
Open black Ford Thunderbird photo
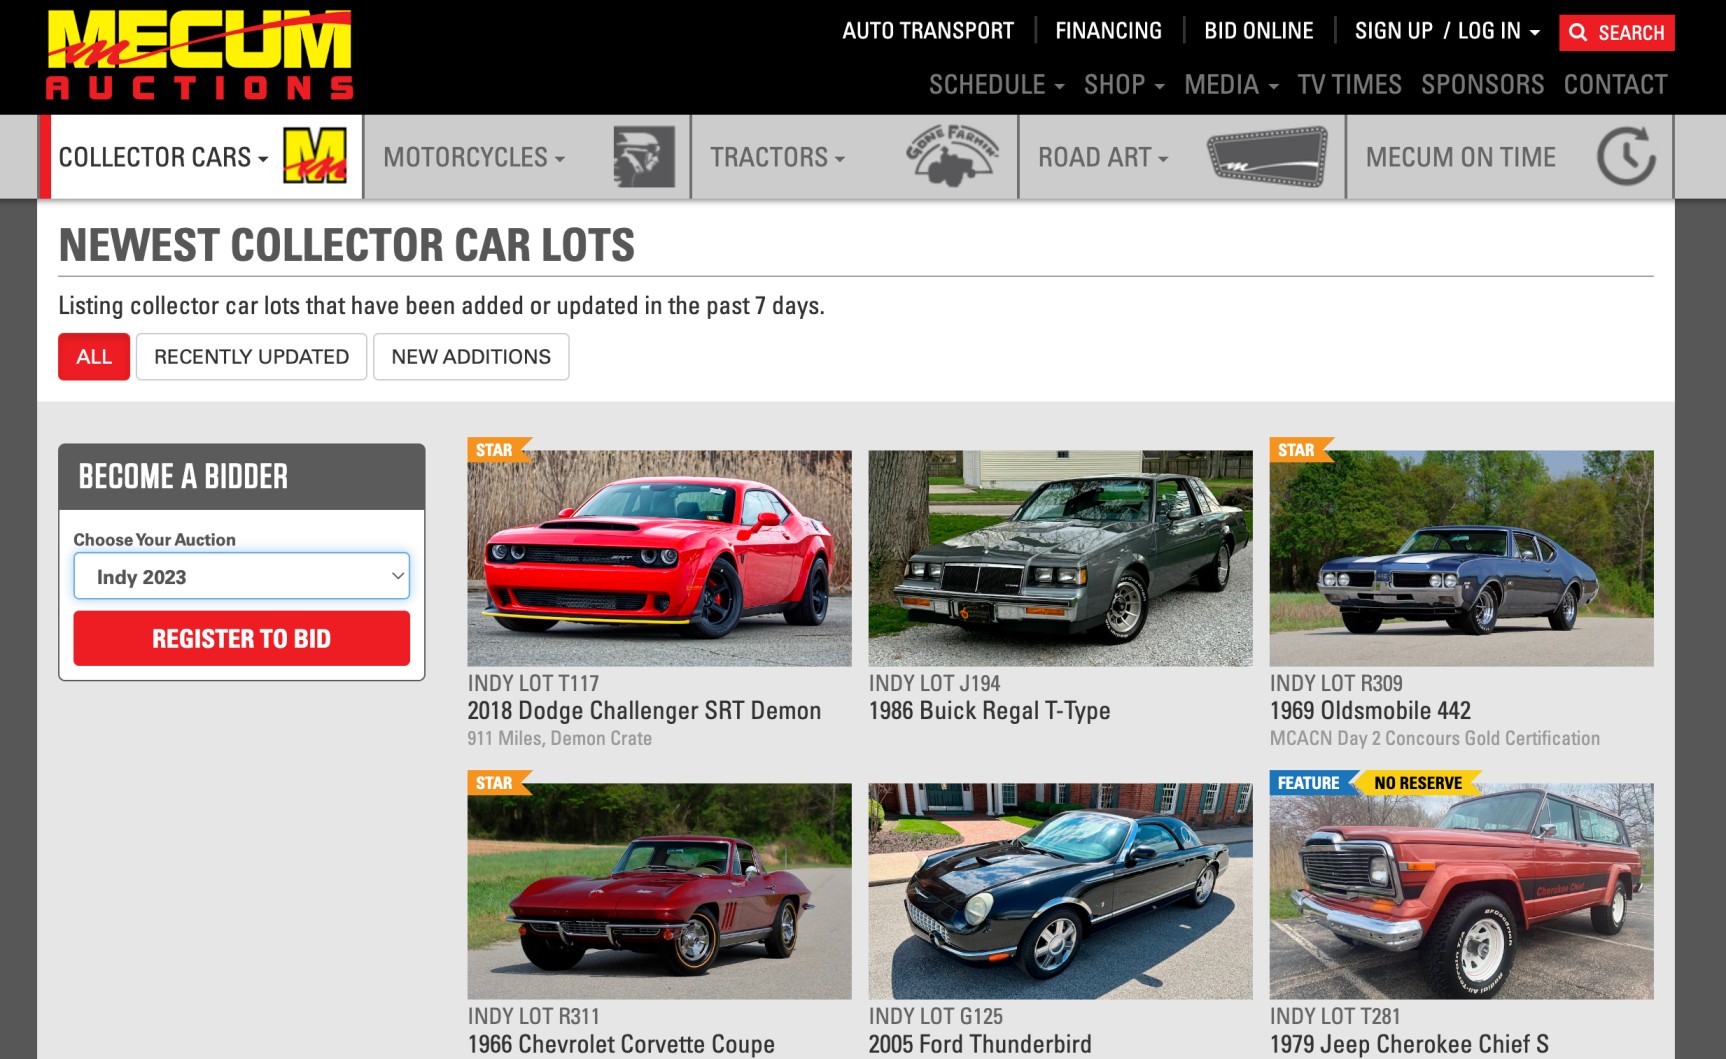[x=1060, y=891]
